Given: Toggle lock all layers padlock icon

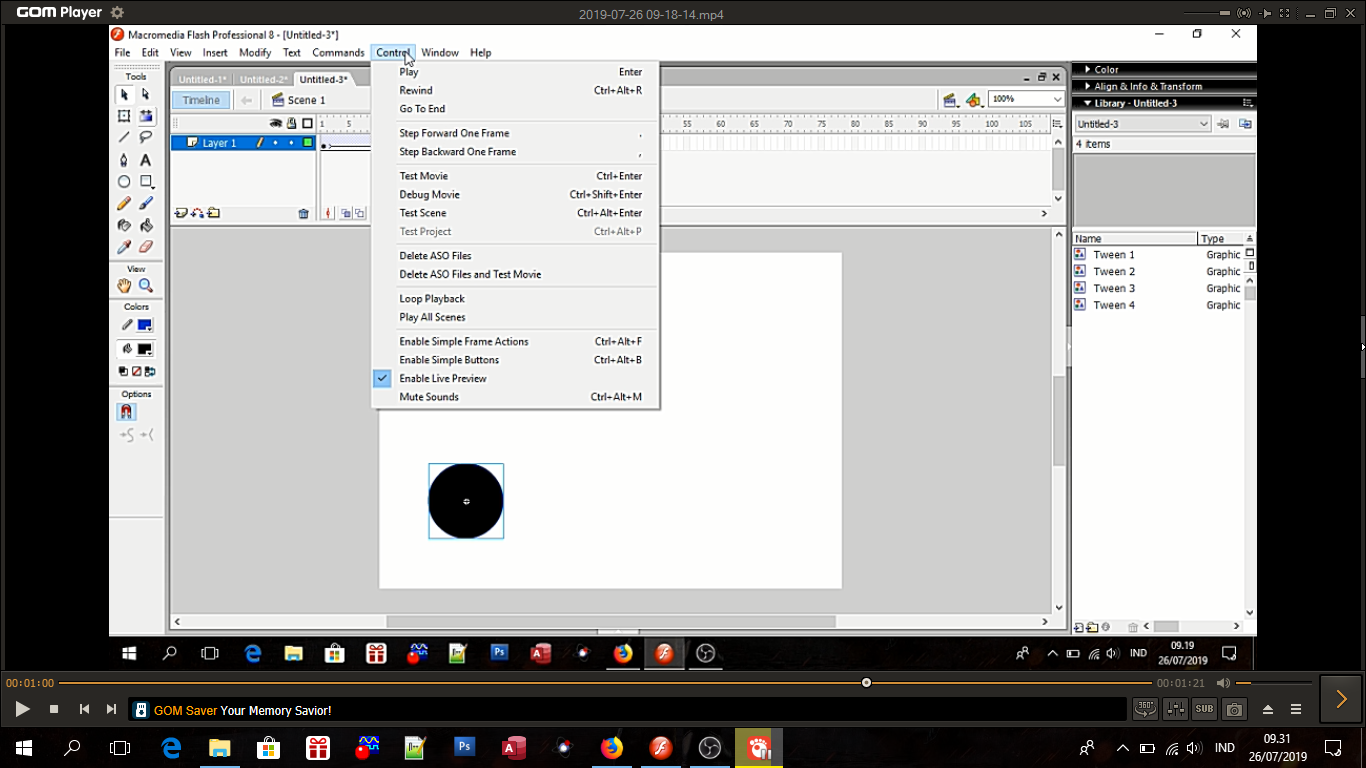Looking at the screenshot, I should 292,123.
